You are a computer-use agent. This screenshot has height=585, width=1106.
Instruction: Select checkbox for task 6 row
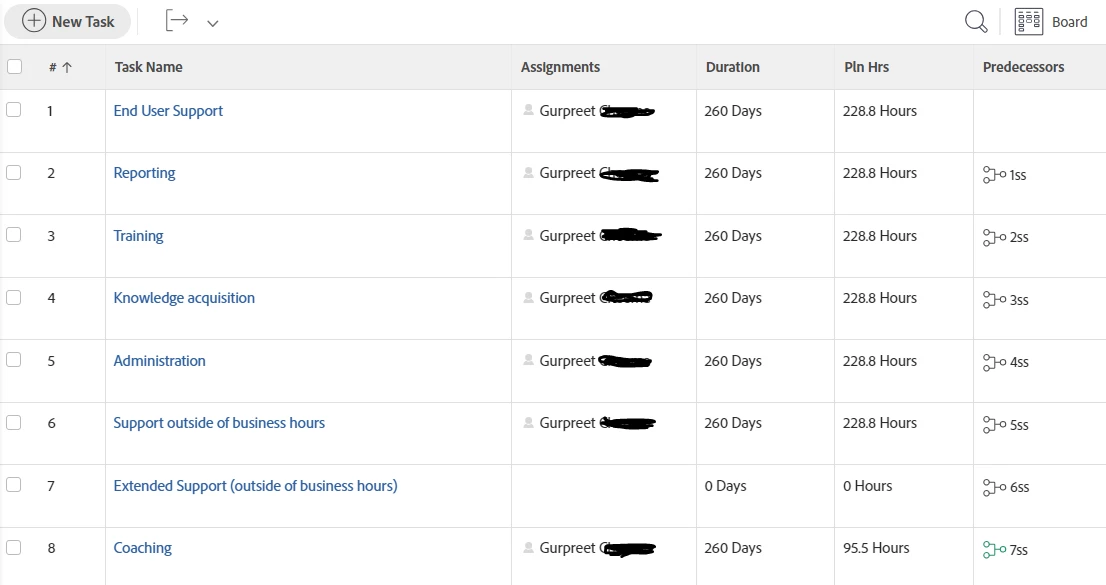click(13, 422)
